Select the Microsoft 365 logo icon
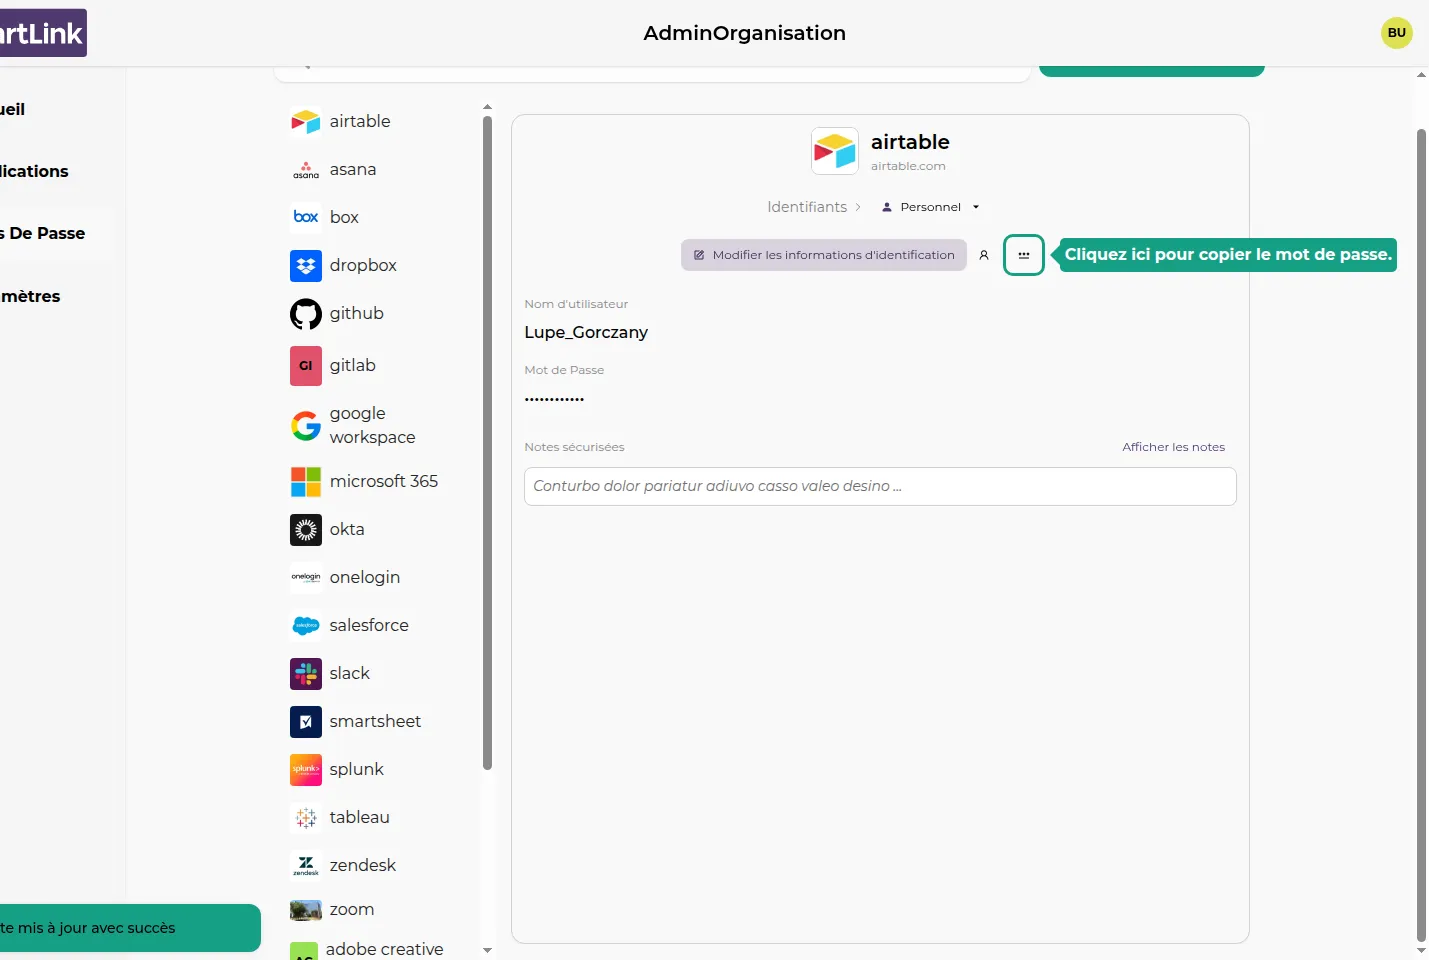Screen dimensions: 1429x960 306,482
